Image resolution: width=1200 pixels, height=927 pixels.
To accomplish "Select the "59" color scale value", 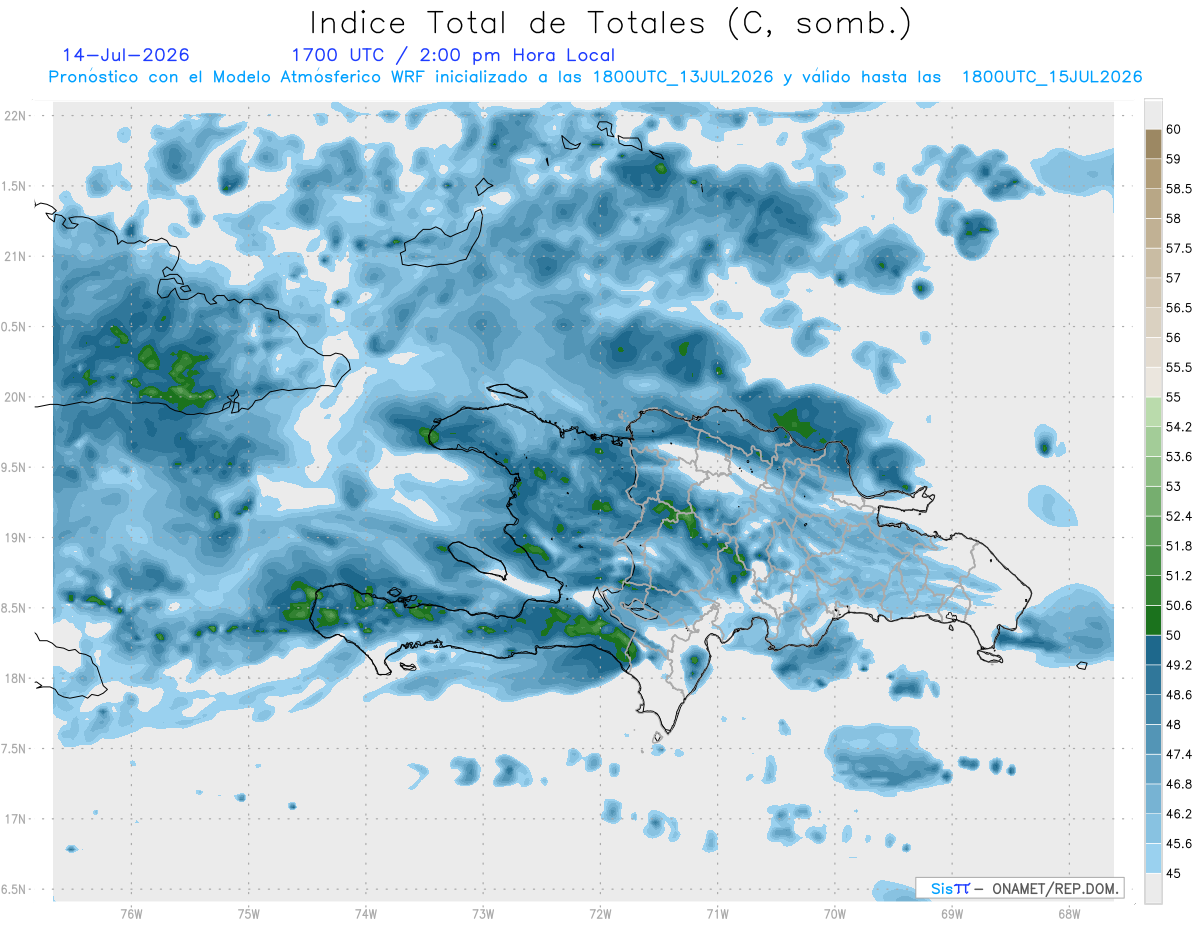I will 1174,158.
